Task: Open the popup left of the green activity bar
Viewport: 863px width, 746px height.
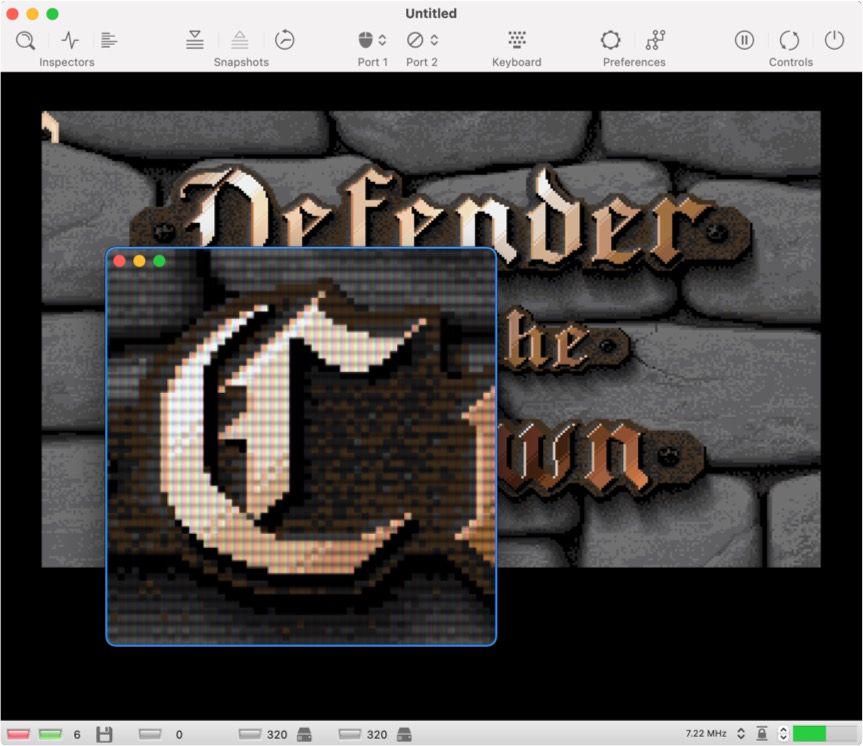Action: [x=783, y=734]
